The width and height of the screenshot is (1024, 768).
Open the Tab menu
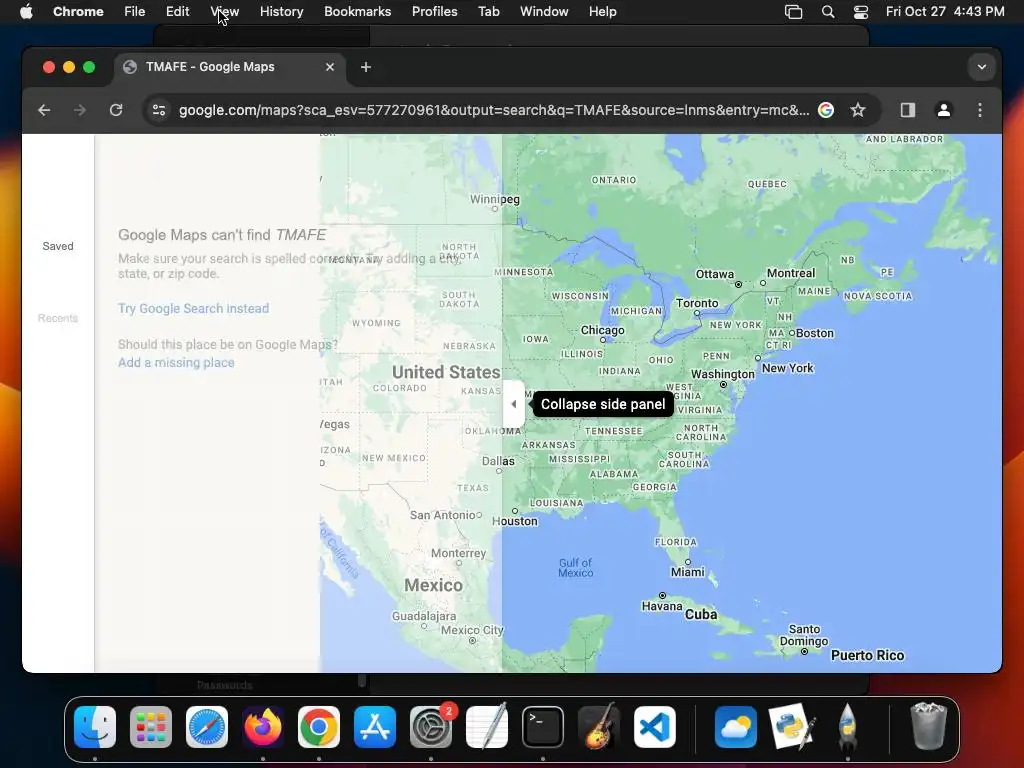click(488, 12)
